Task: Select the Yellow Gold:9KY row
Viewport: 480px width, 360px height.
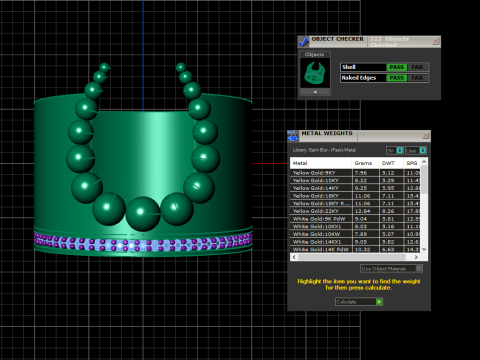Action: [355, 173]
